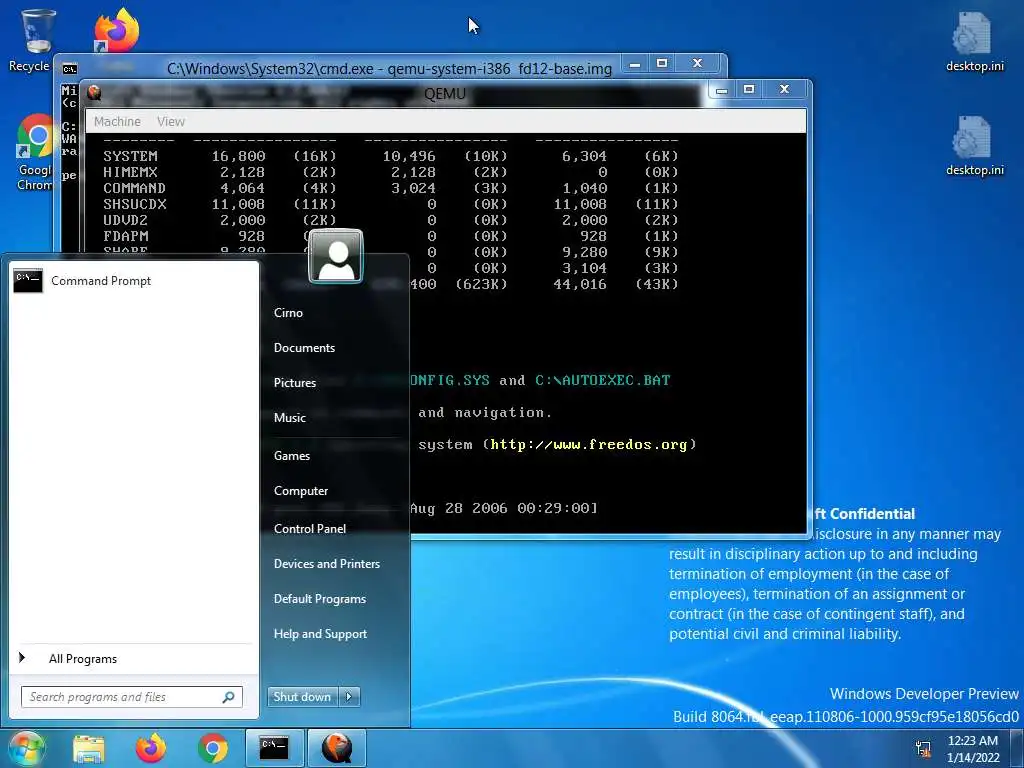The width and height of the screenshot is (1024, 768).
Task: Click the C:\AUTOEXEC.BAT text in QEMU
Action: [x=602, y=380]
